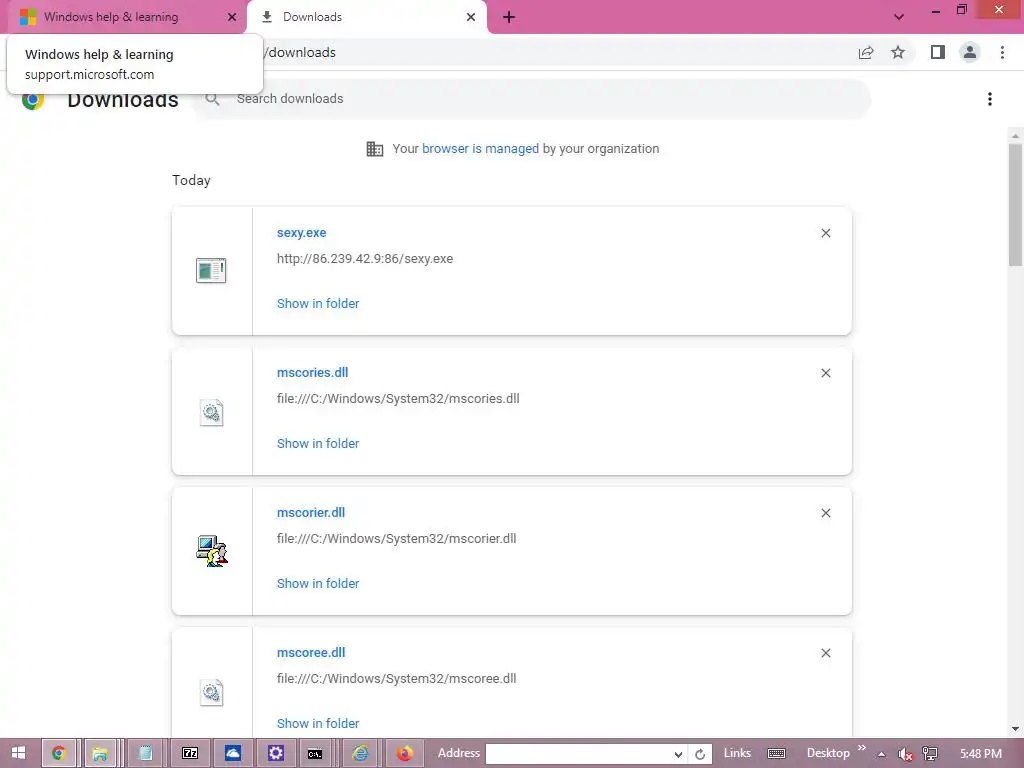Click the taskbar Address refresh icon
Image resolution: width=1024 pixels, height=768 pixels.
(x=700, y=754)
